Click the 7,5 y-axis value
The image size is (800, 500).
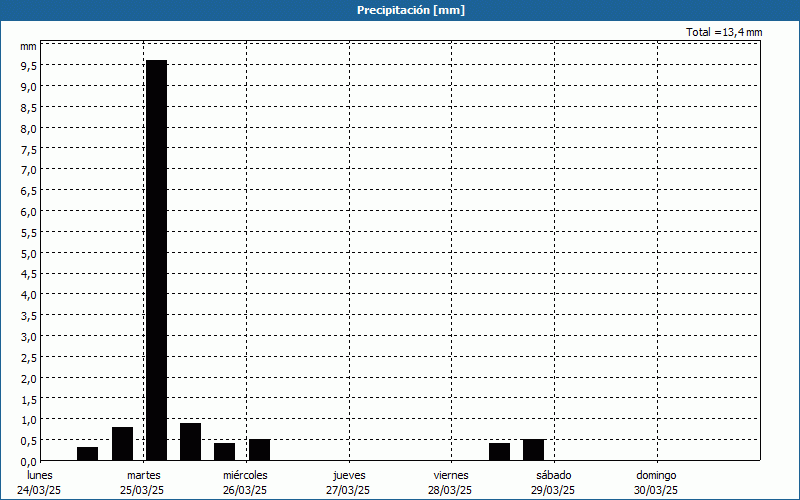coord(29,149)
